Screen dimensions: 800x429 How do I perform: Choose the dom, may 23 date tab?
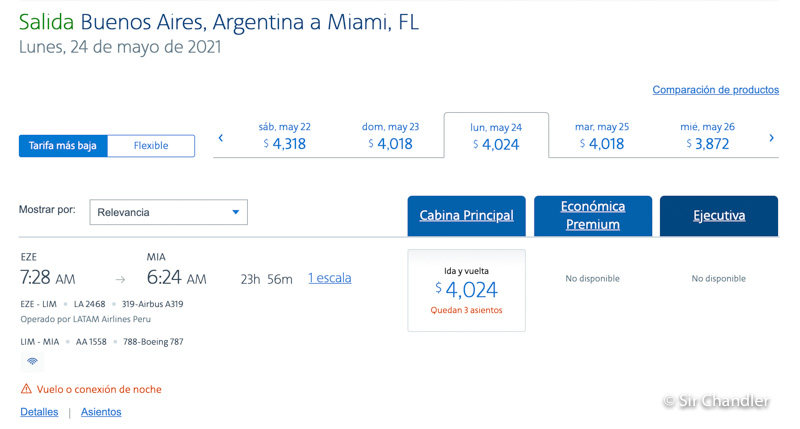pos(390,136)
